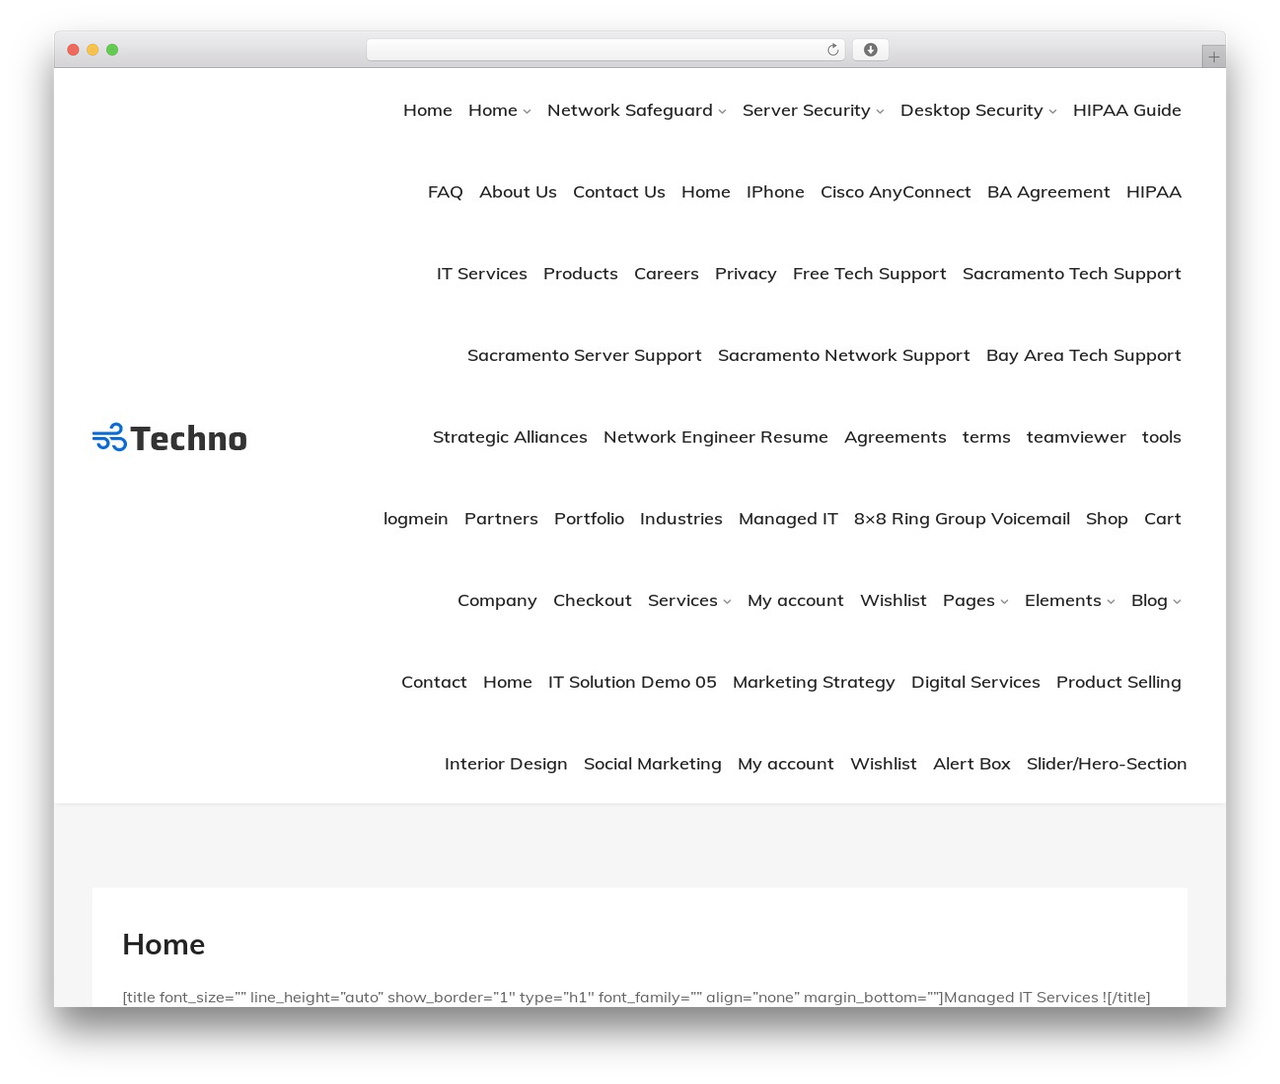Go to the FAQ menu item
Screen dimensions: 1280x1084
click(x=445, y=192)
